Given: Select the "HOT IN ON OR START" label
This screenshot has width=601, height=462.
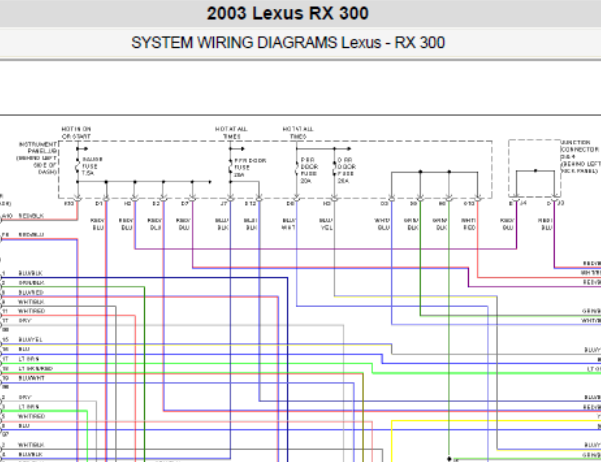Looking at the screenshot, I should pos(76,133).
